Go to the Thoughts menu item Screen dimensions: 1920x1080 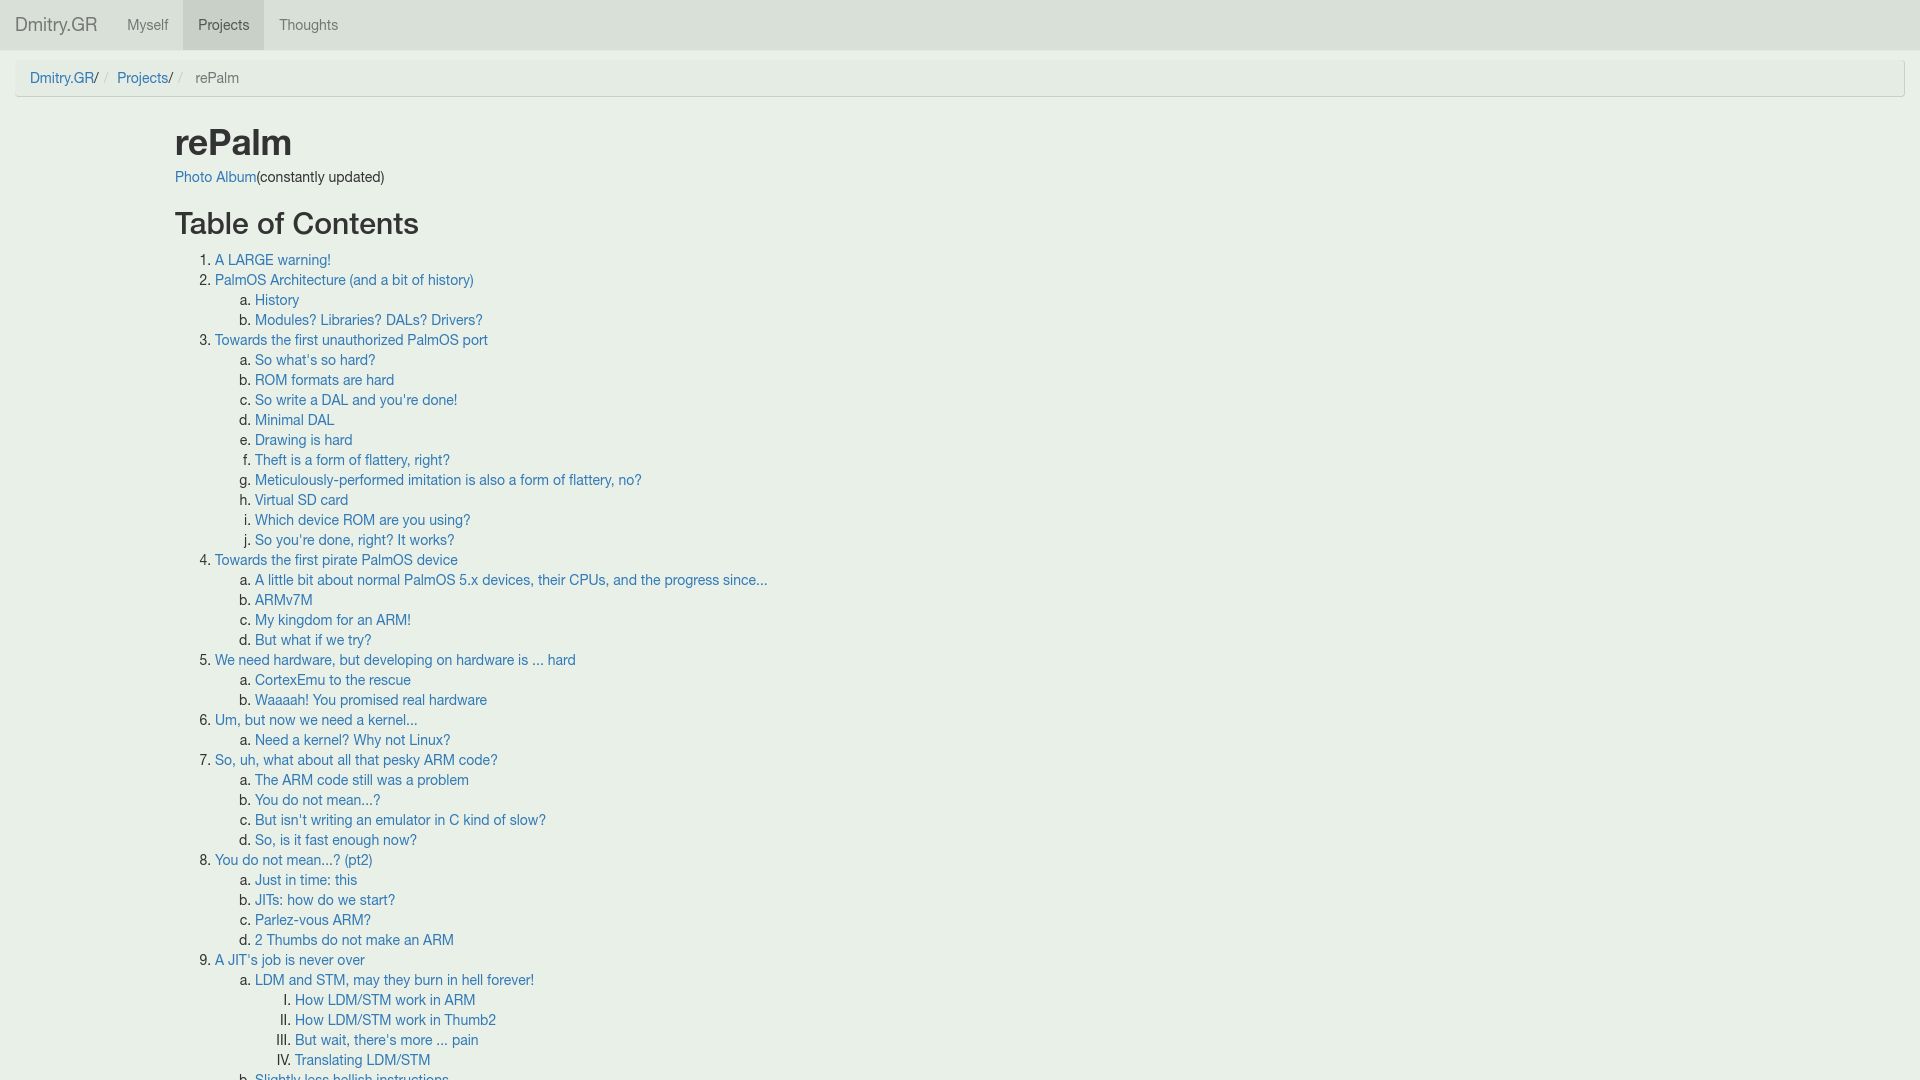point(308,25)
